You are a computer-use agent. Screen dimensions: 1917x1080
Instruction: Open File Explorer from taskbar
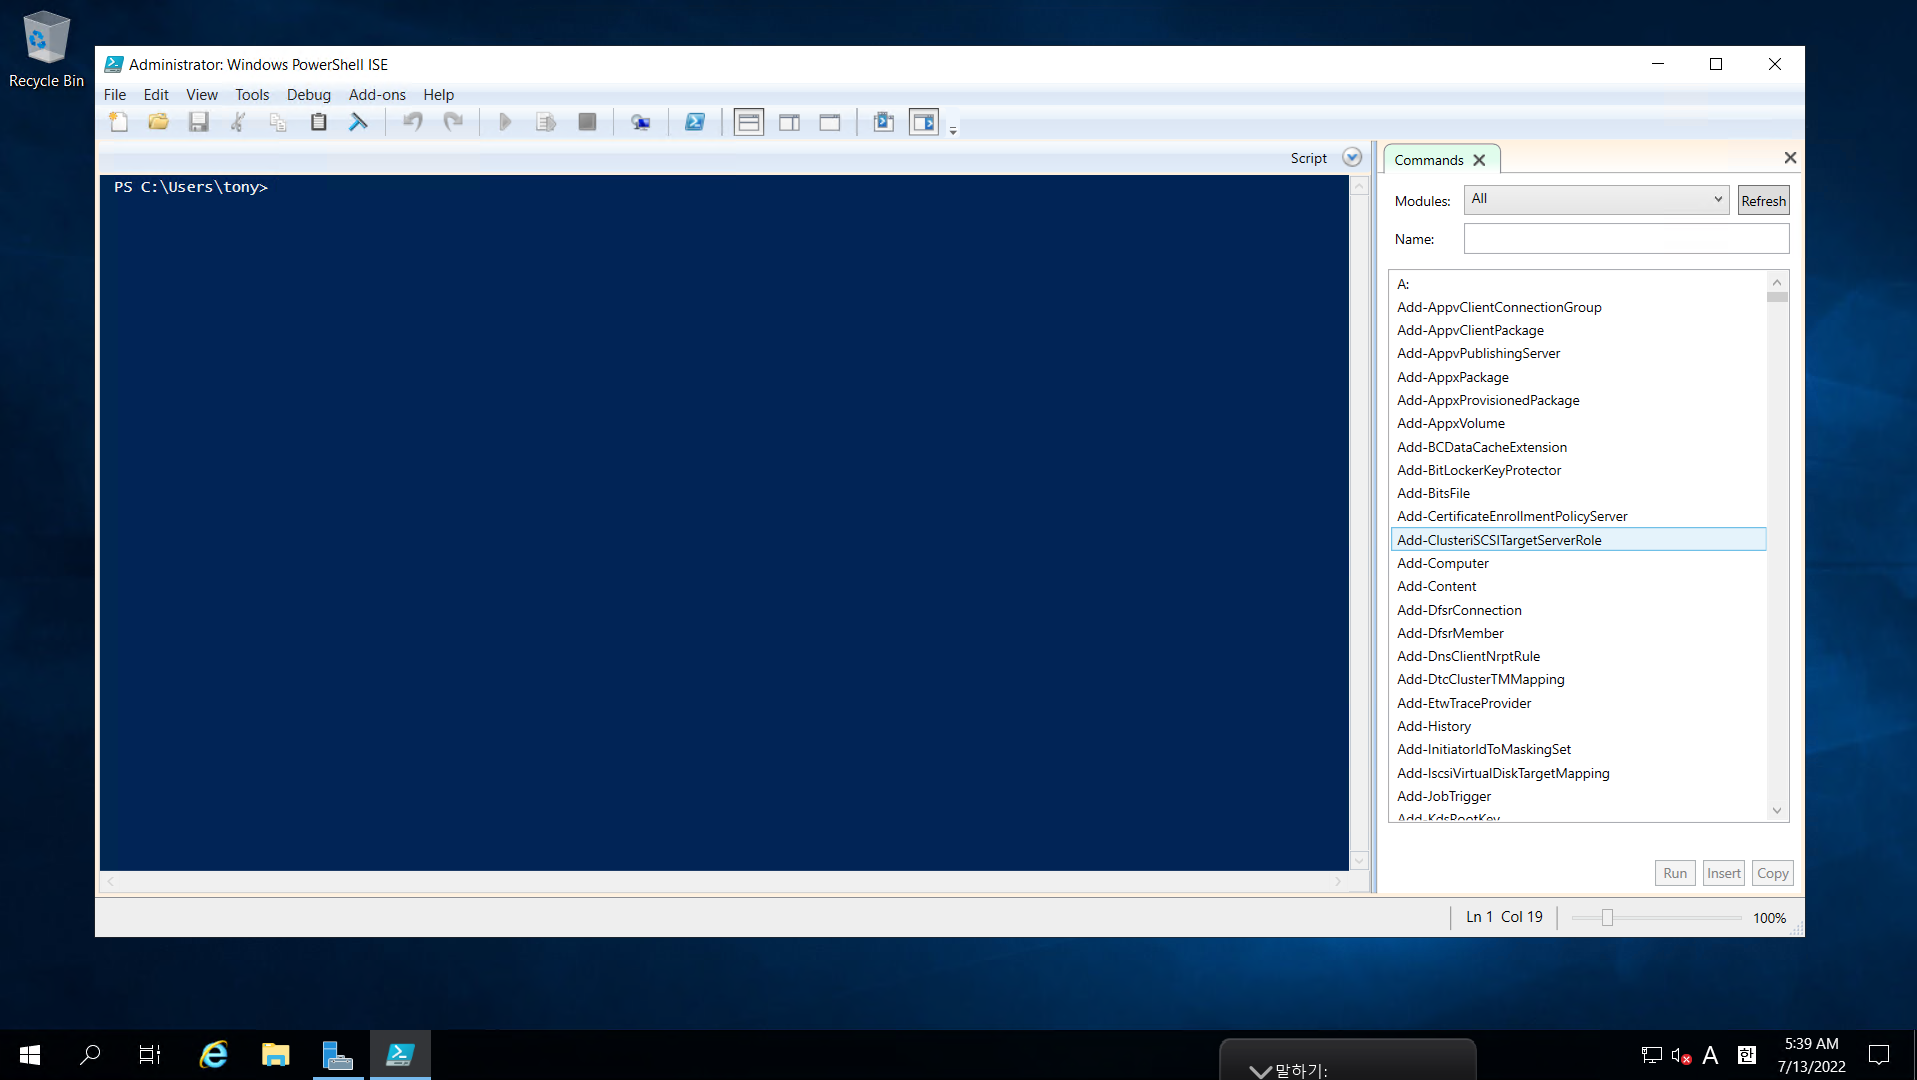tap(275, 1054)
